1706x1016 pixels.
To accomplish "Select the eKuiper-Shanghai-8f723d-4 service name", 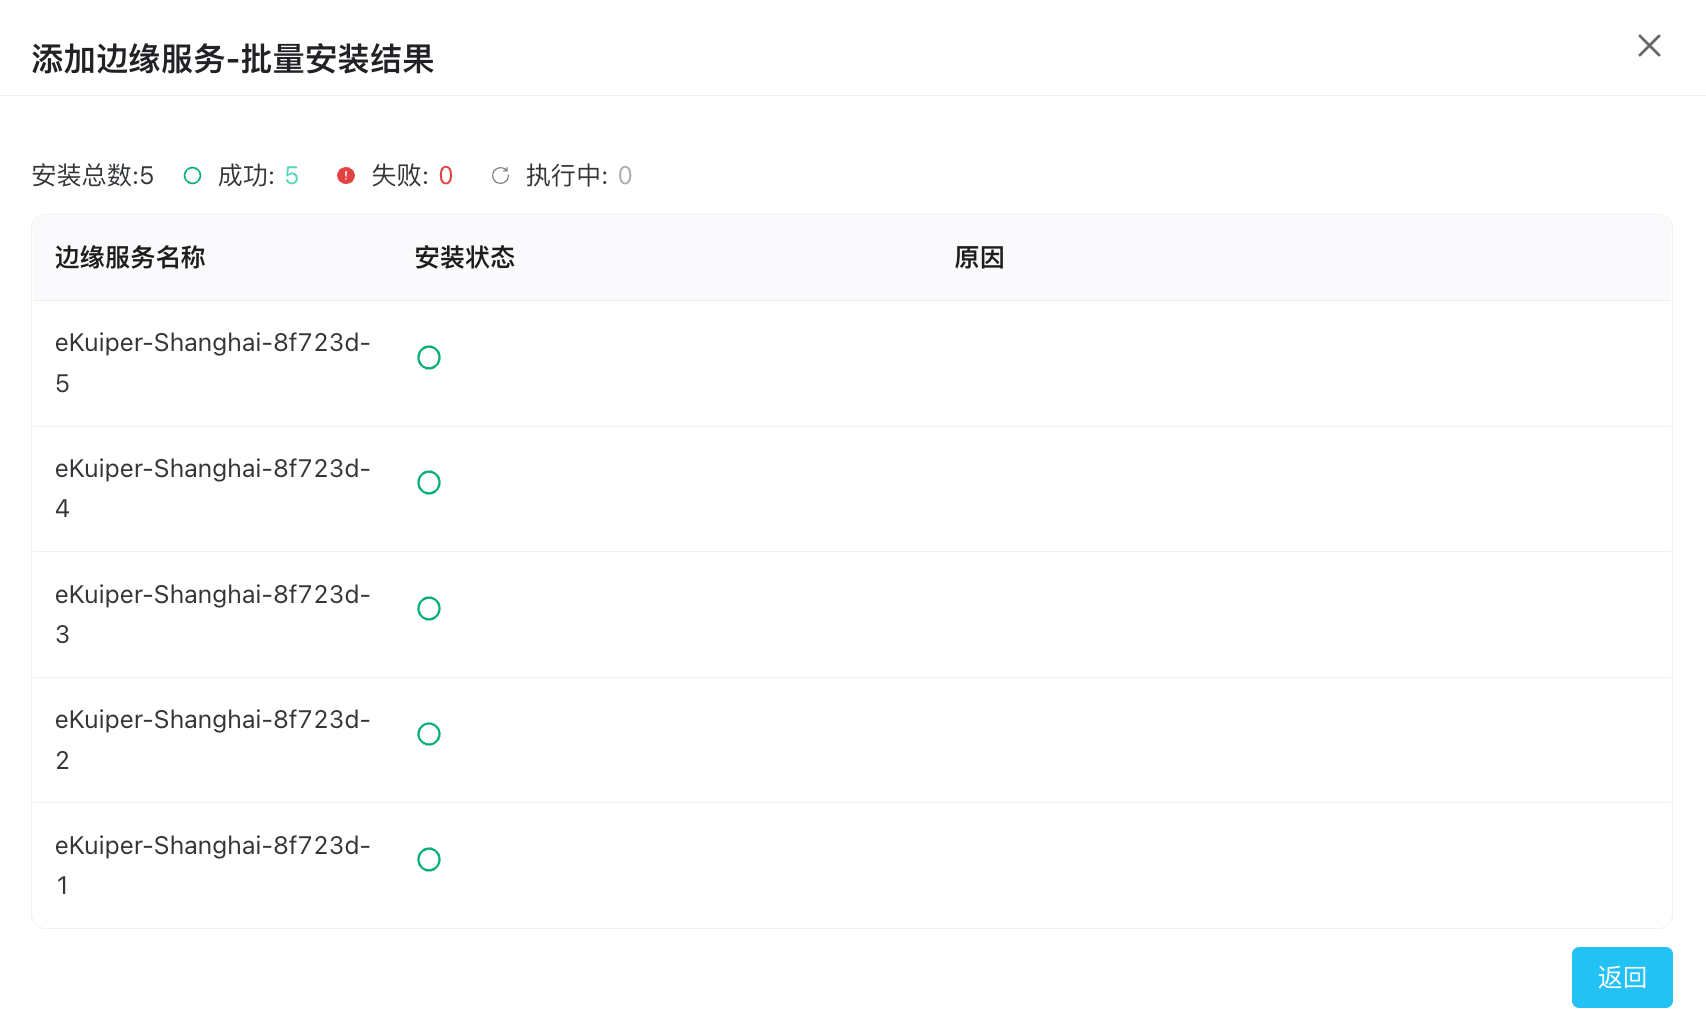I will click(x=212, y=469).
